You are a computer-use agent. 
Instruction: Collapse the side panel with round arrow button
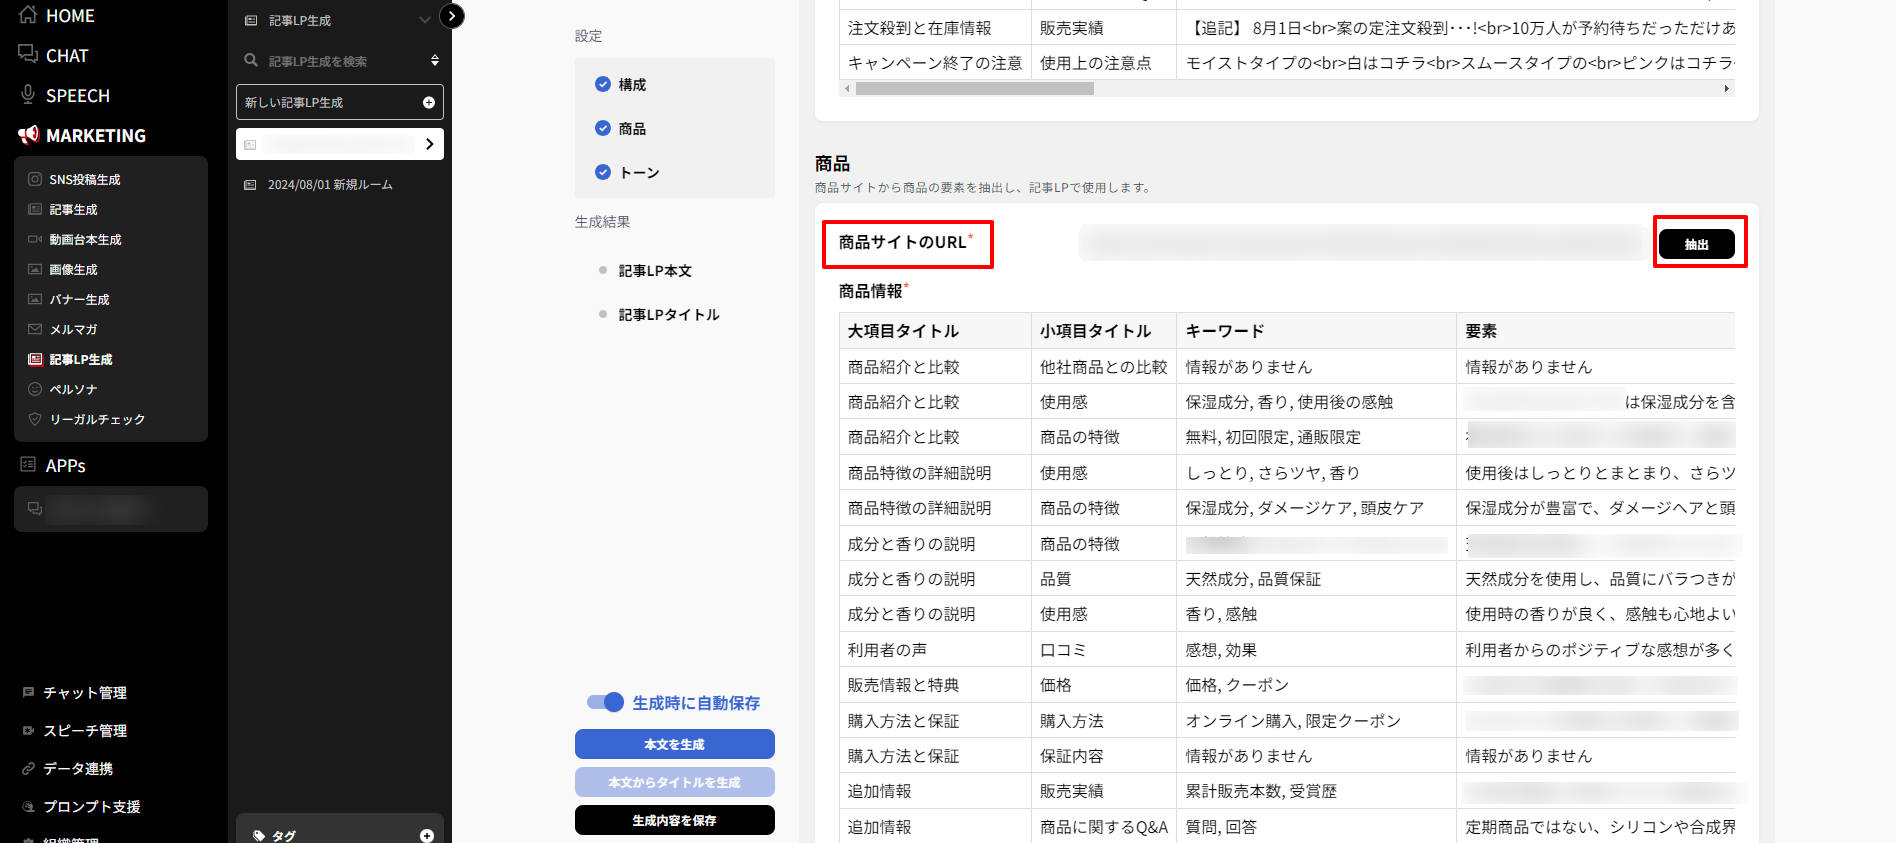[x=452, y=16]
